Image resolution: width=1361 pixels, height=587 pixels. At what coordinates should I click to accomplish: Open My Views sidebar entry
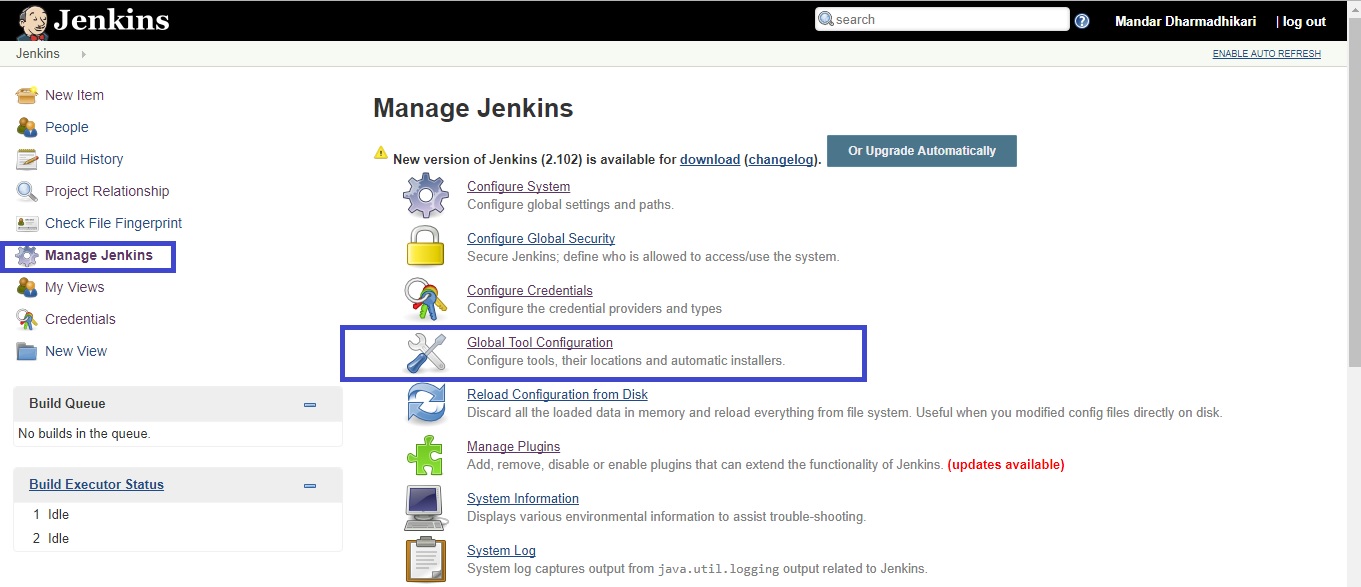pos(74,287)
